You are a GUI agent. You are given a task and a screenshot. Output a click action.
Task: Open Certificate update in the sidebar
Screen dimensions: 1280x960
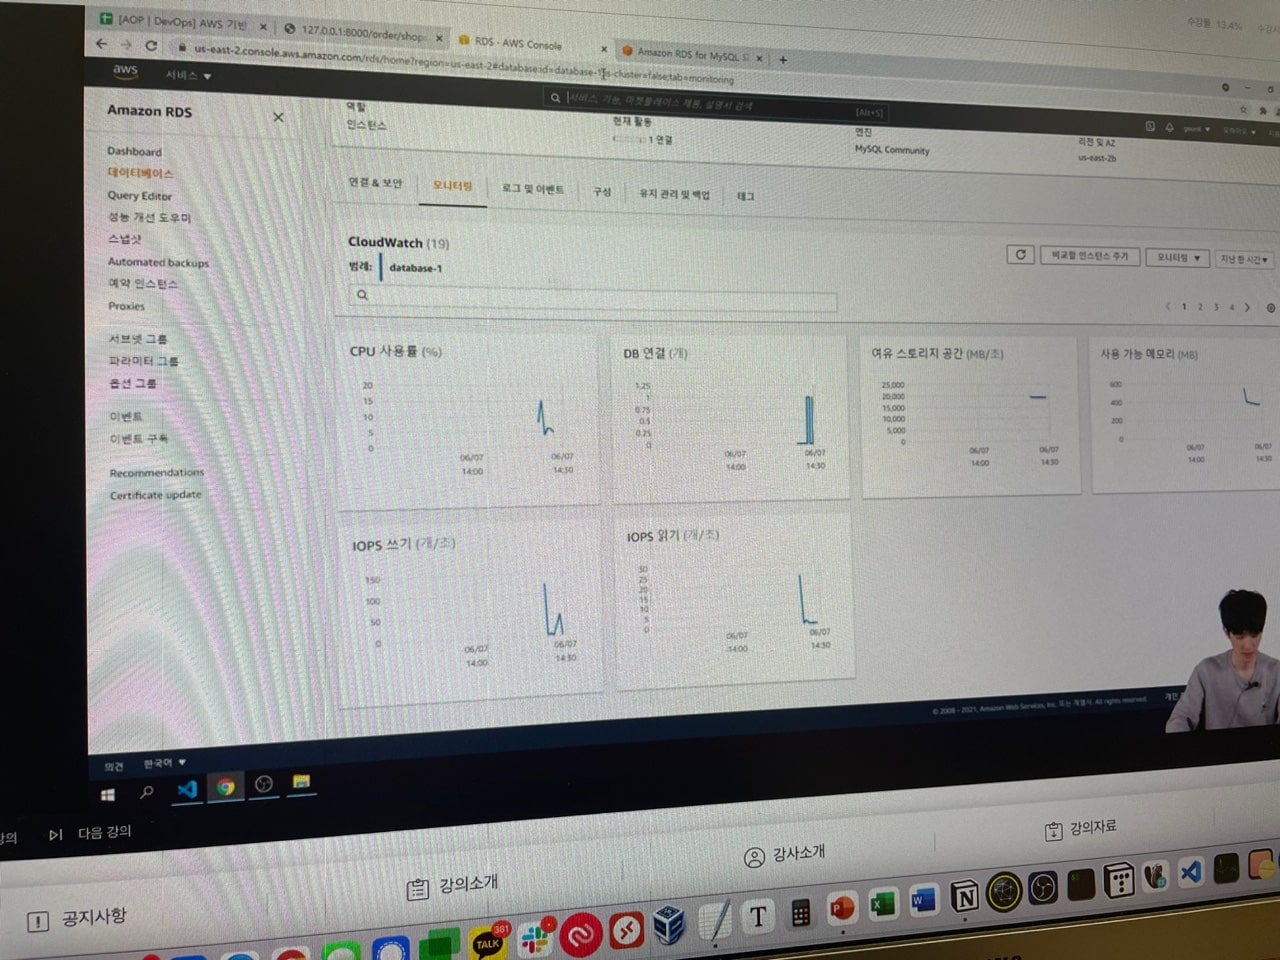click(156, 495)
